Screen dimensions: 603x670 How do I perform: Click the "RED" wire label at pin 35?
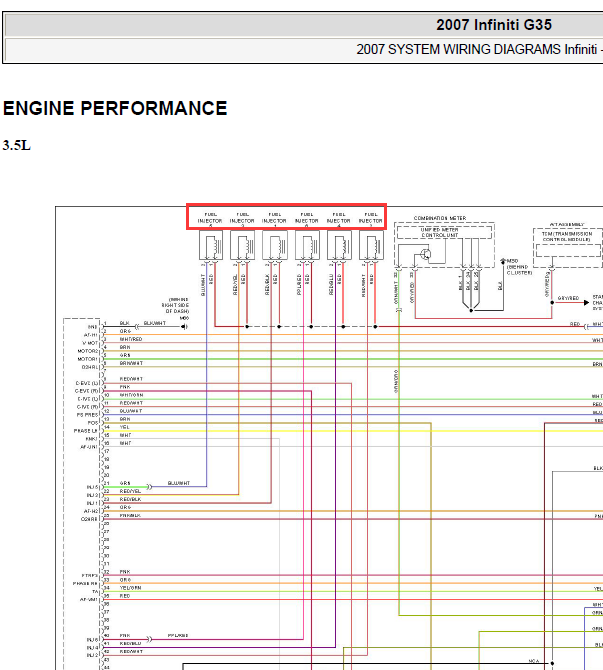[x=125, y=596]
